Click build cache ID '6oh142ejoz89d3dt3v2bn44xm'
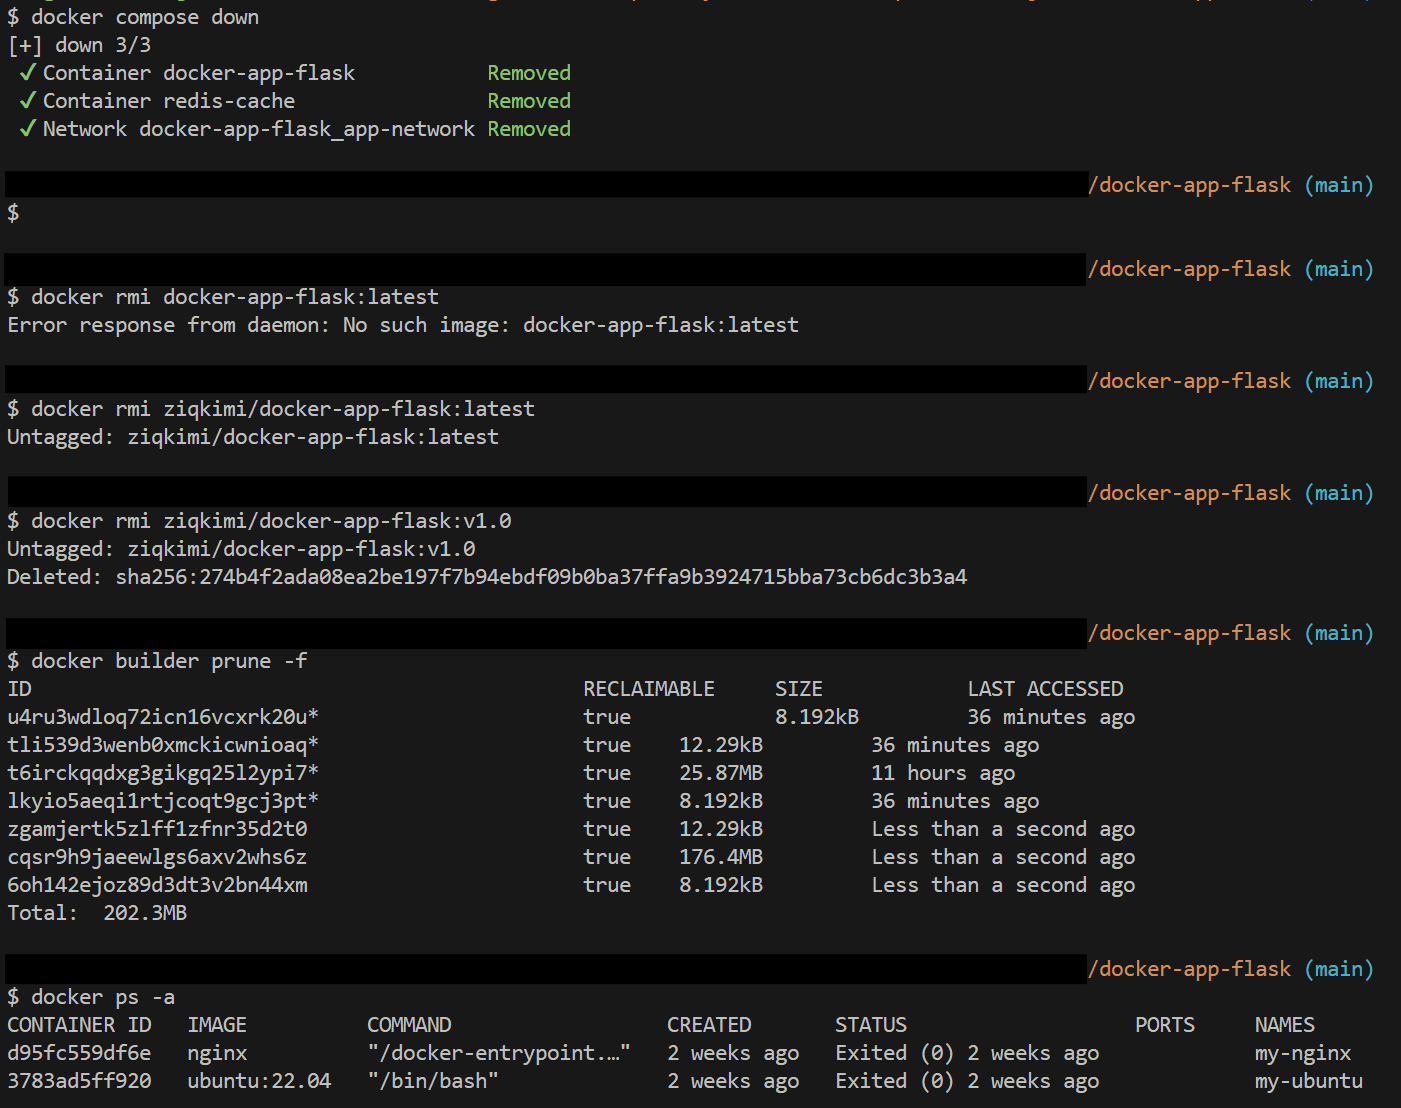The image size is (1401, 1108). [x=157, y=885]
